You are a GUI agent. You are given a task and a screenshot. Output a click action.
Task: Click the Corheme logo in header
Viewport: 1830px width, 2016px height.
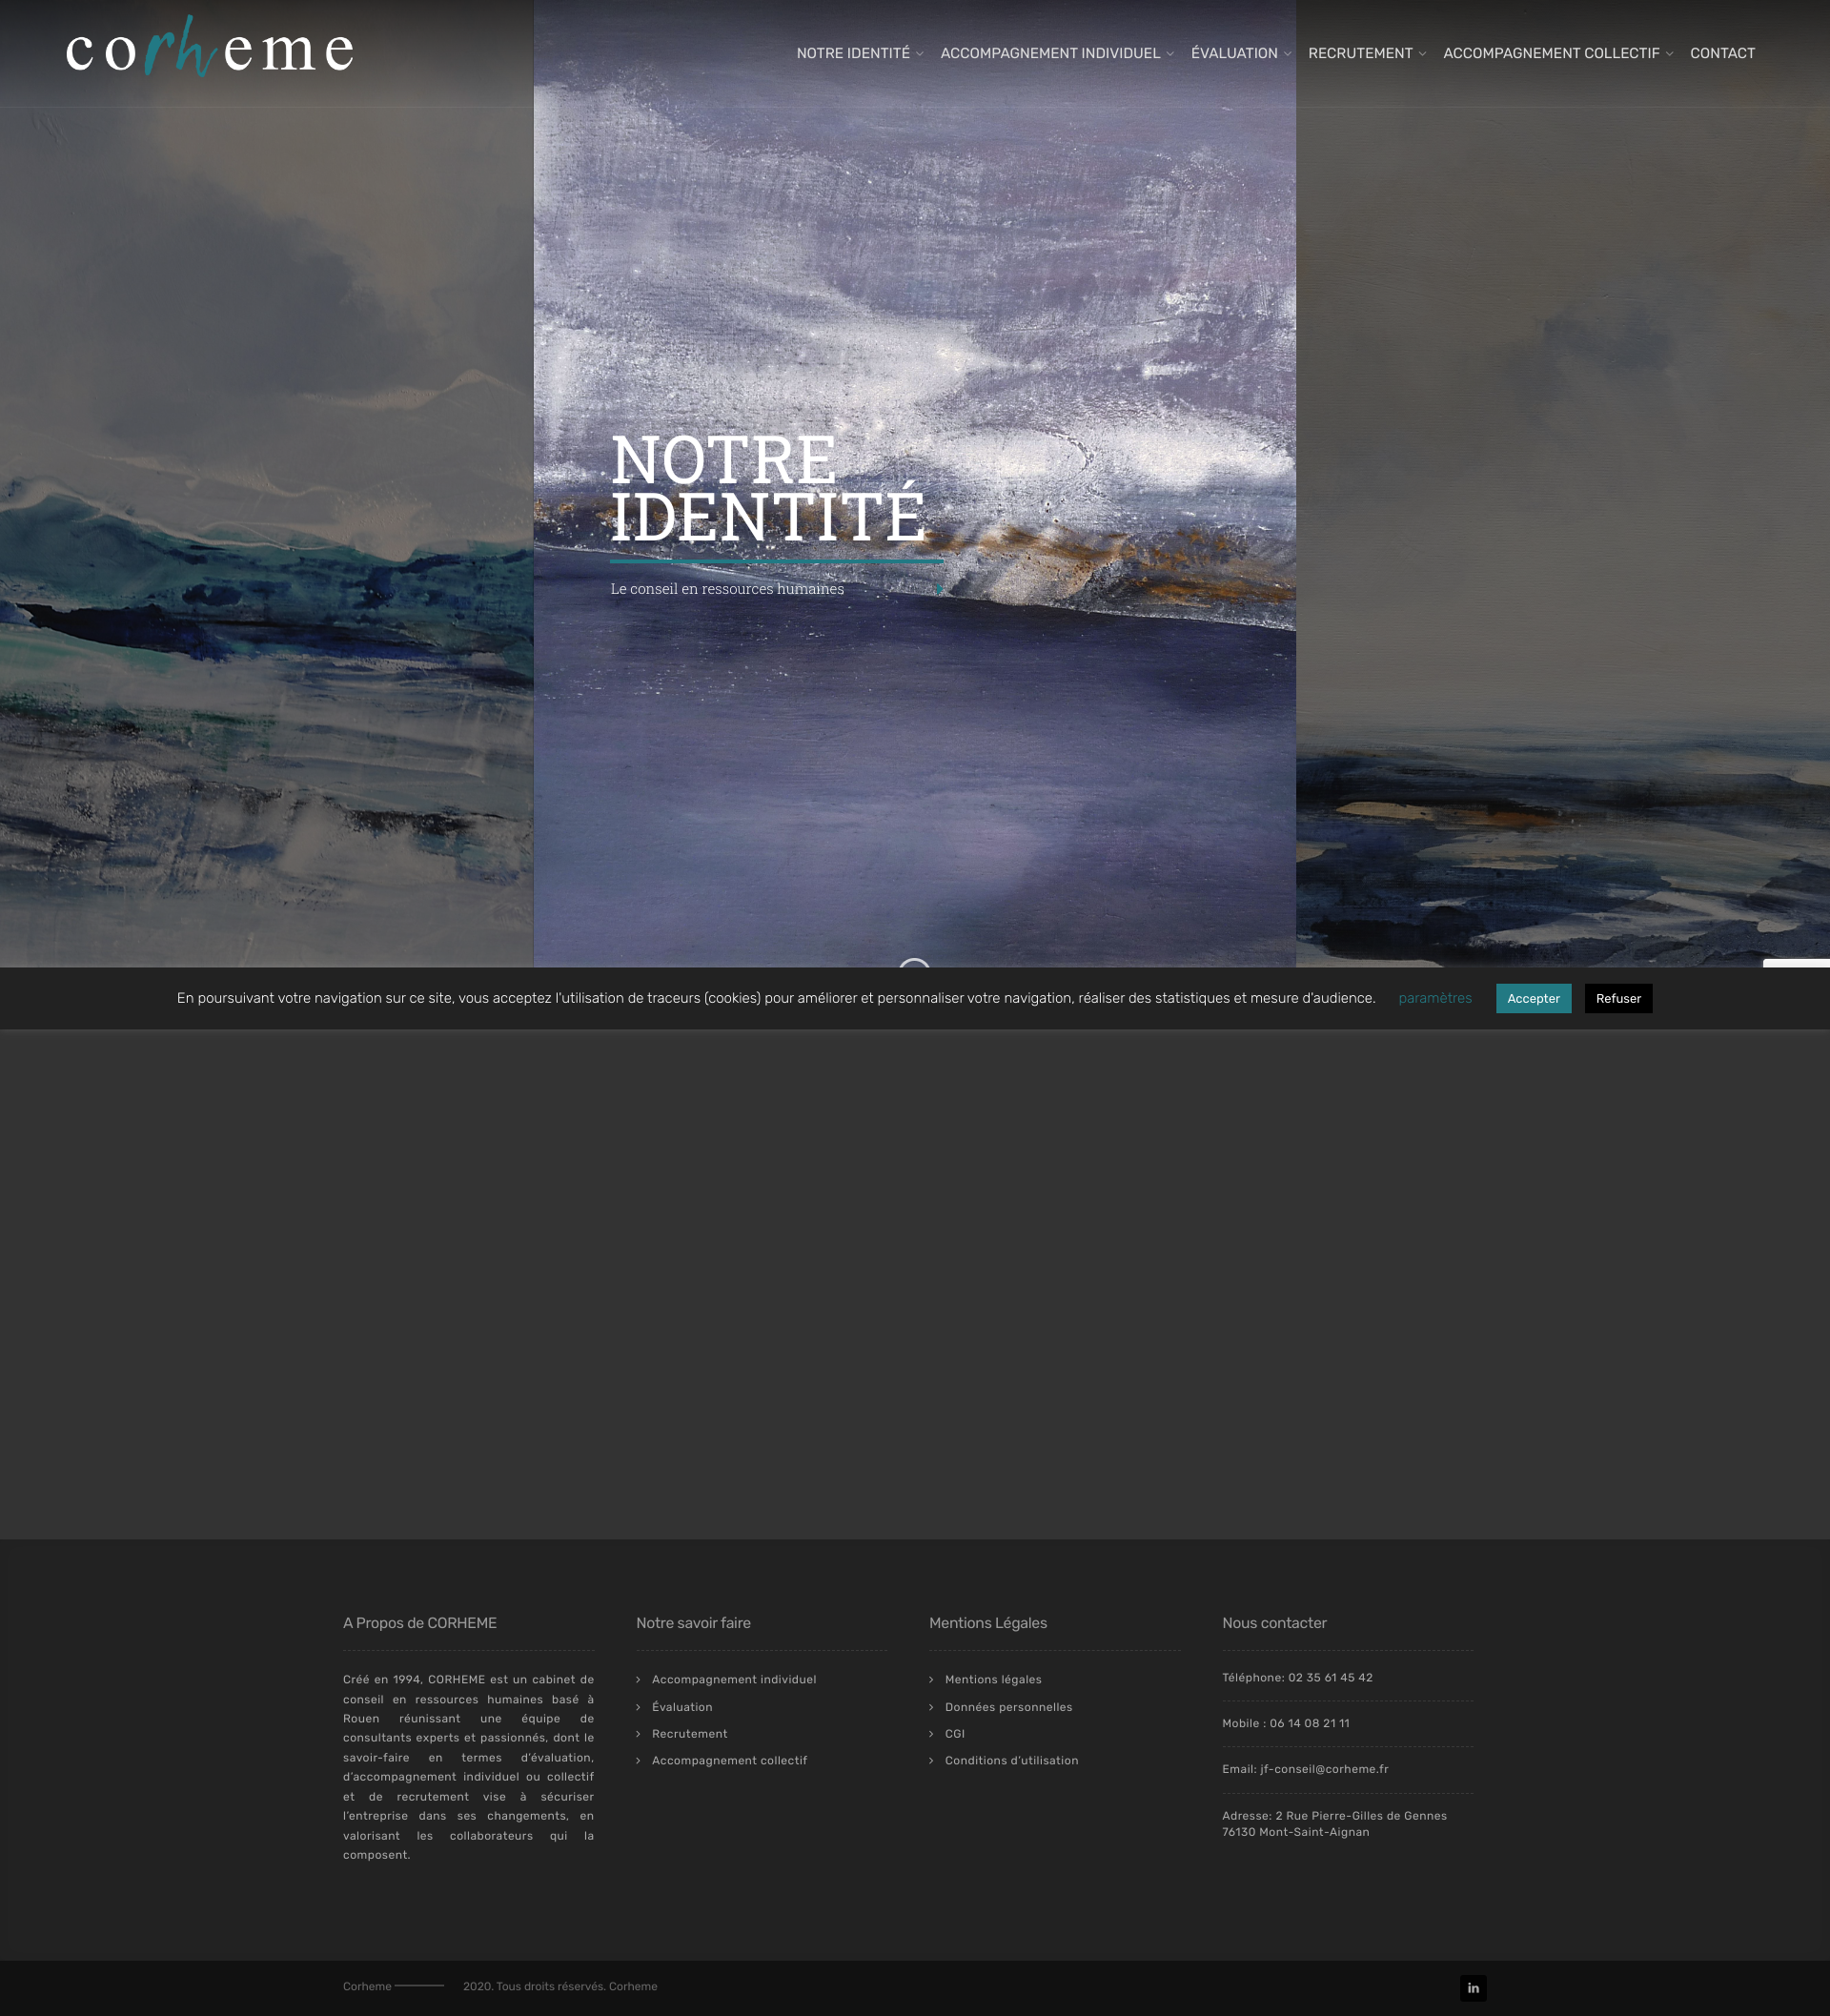(x=209, y=47)
